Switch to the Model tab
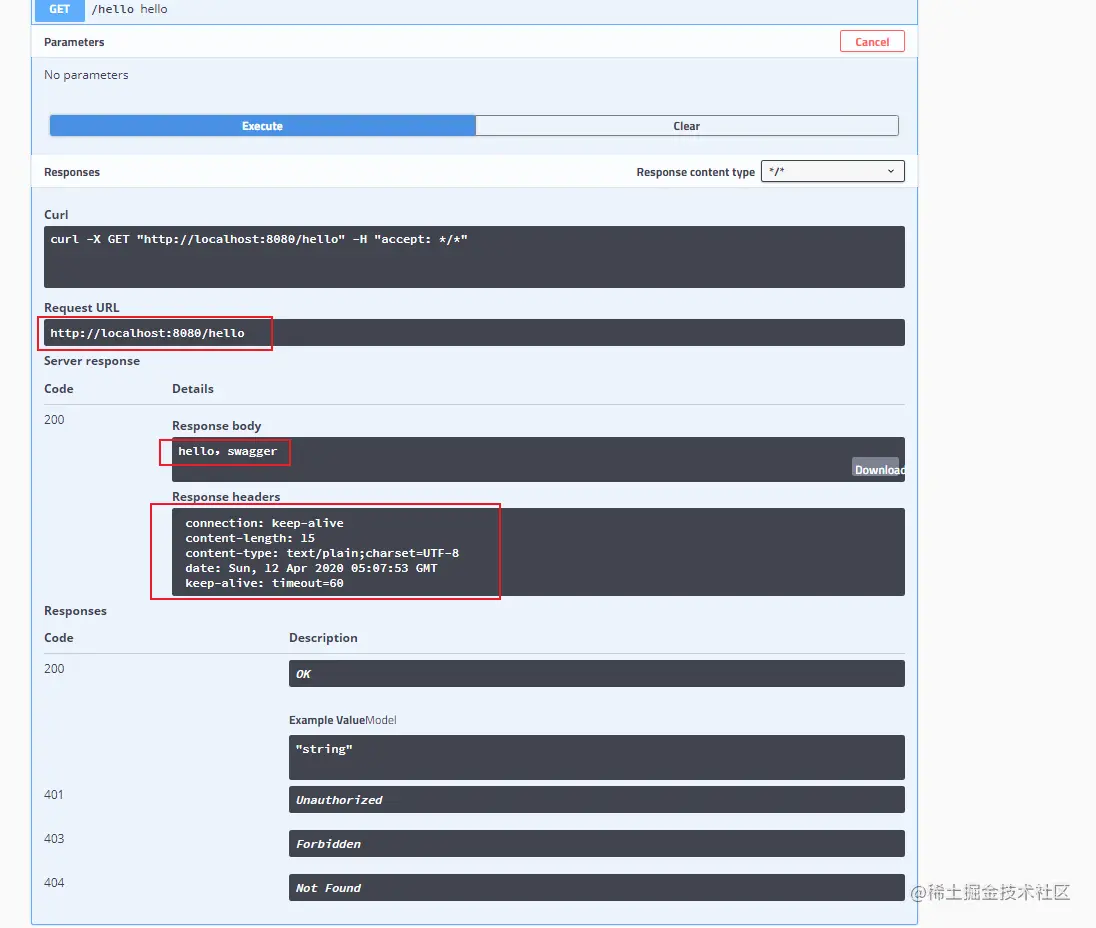 point(381,720)
